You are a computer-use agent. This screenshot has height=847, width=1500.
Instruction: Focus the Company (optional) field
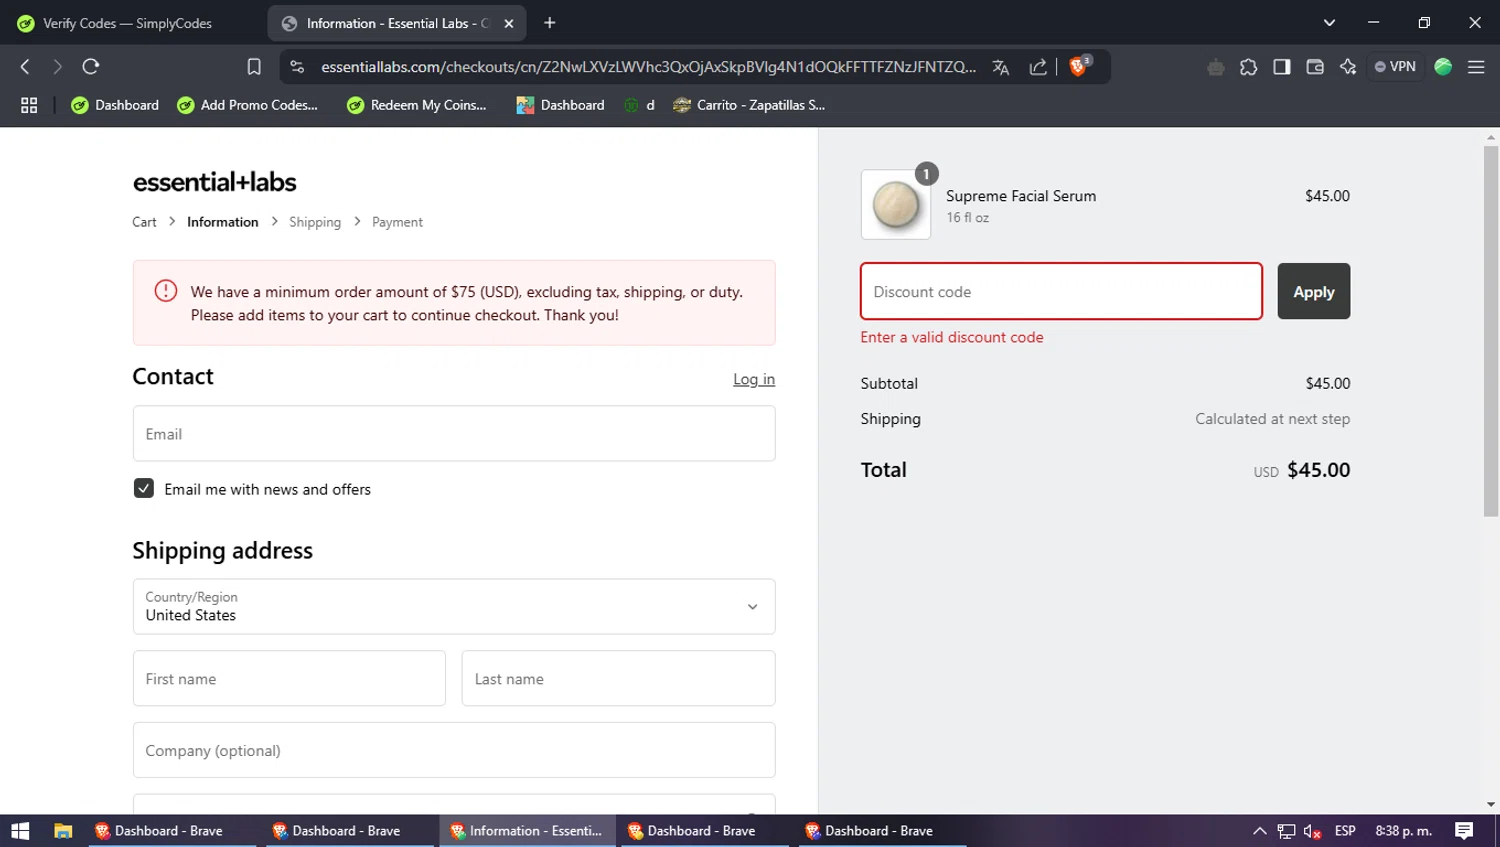[x=454, y=750]
